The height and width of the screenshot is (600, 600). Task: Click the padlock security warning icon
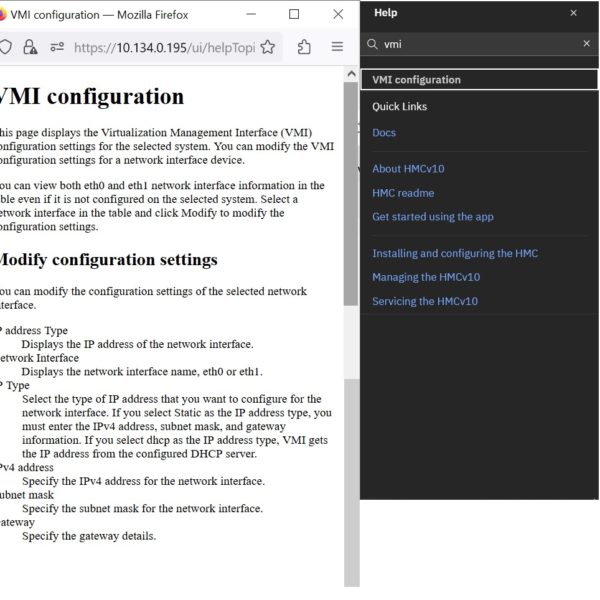tap(30, 47)
